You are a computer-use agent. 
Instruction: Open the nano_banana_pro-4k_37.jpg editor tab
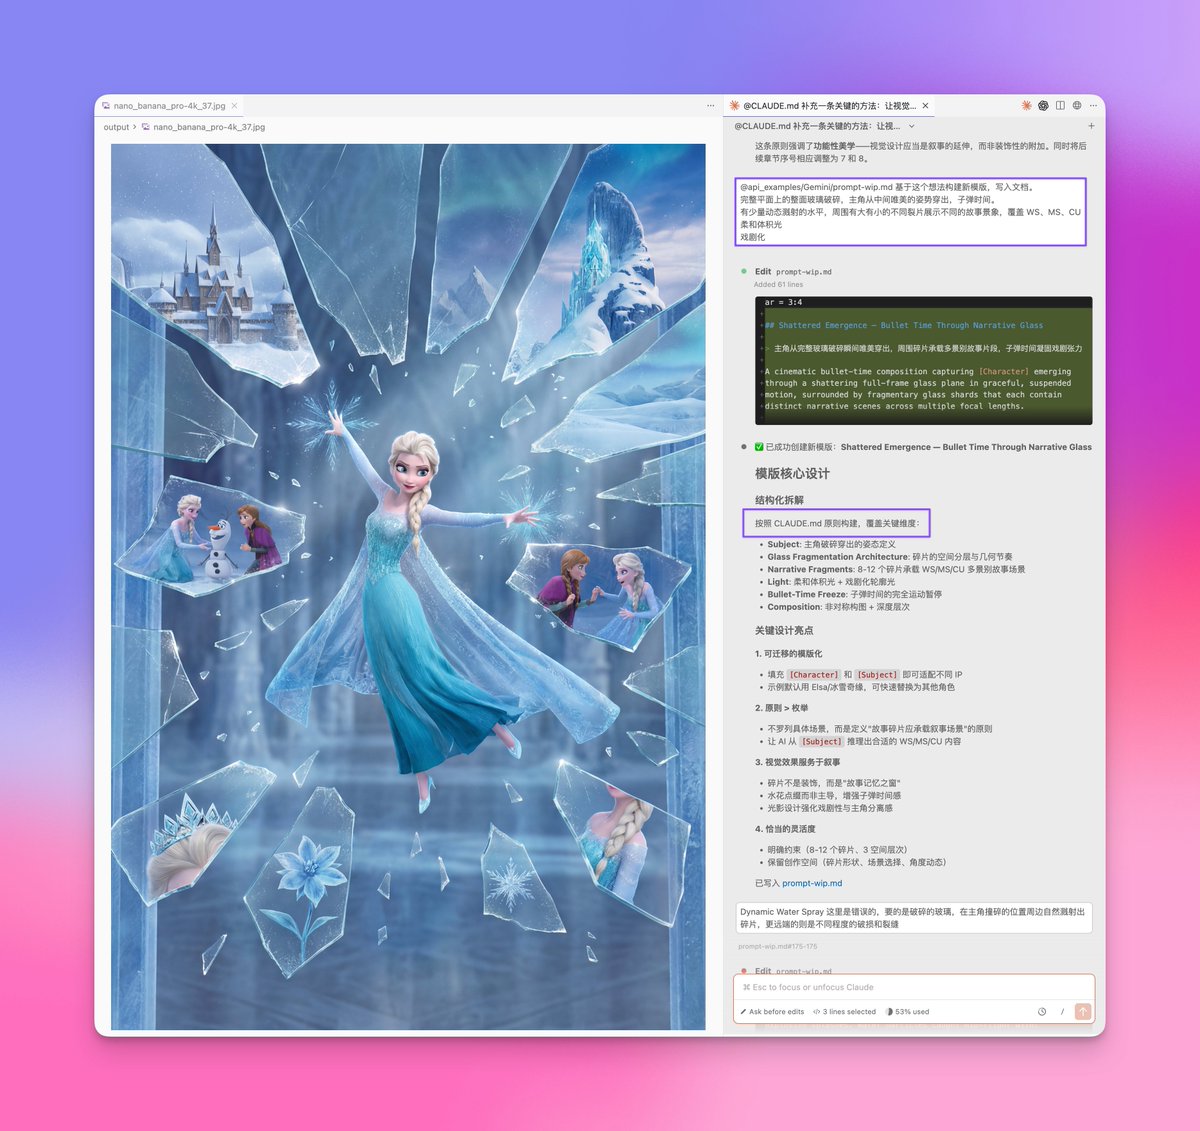tap(169, 106)
